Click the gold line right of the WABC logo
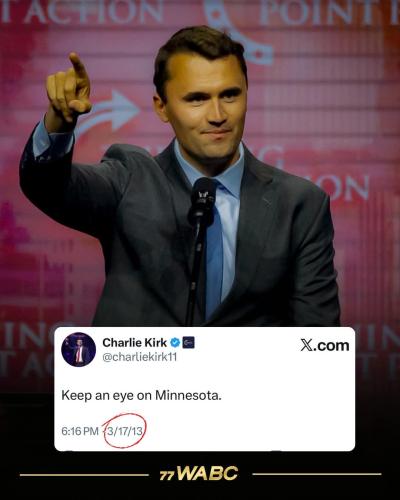Image resolution: width=400 pixels, height=500 pixels. point(317,474)
